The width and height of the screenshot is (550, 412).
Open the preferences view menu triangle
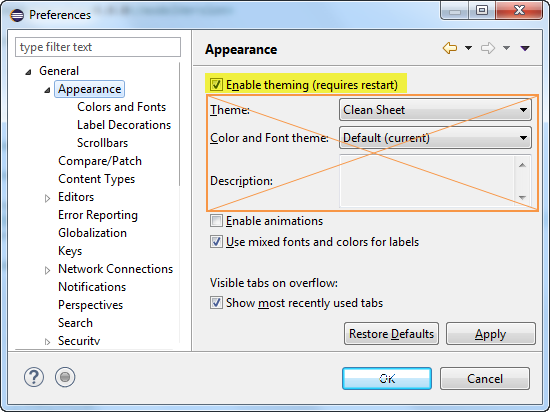coord(525,48)
